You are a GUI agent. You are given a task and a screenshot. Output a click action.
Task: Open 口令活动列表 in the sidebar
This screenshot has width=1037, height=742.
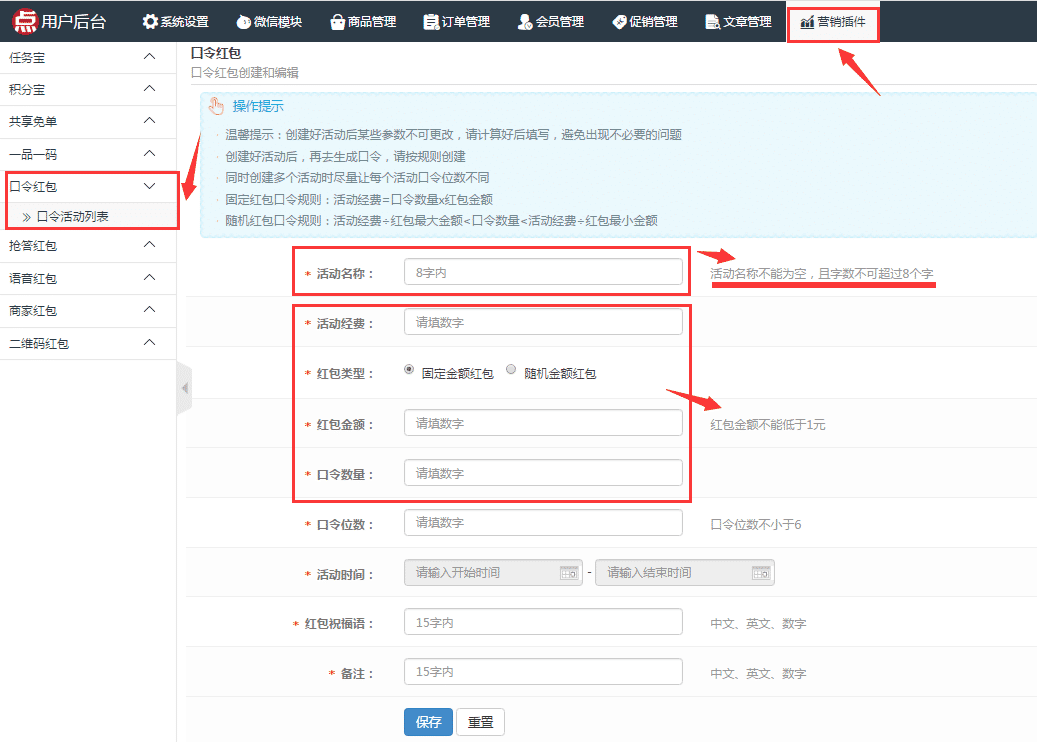[x=72, y=216]
